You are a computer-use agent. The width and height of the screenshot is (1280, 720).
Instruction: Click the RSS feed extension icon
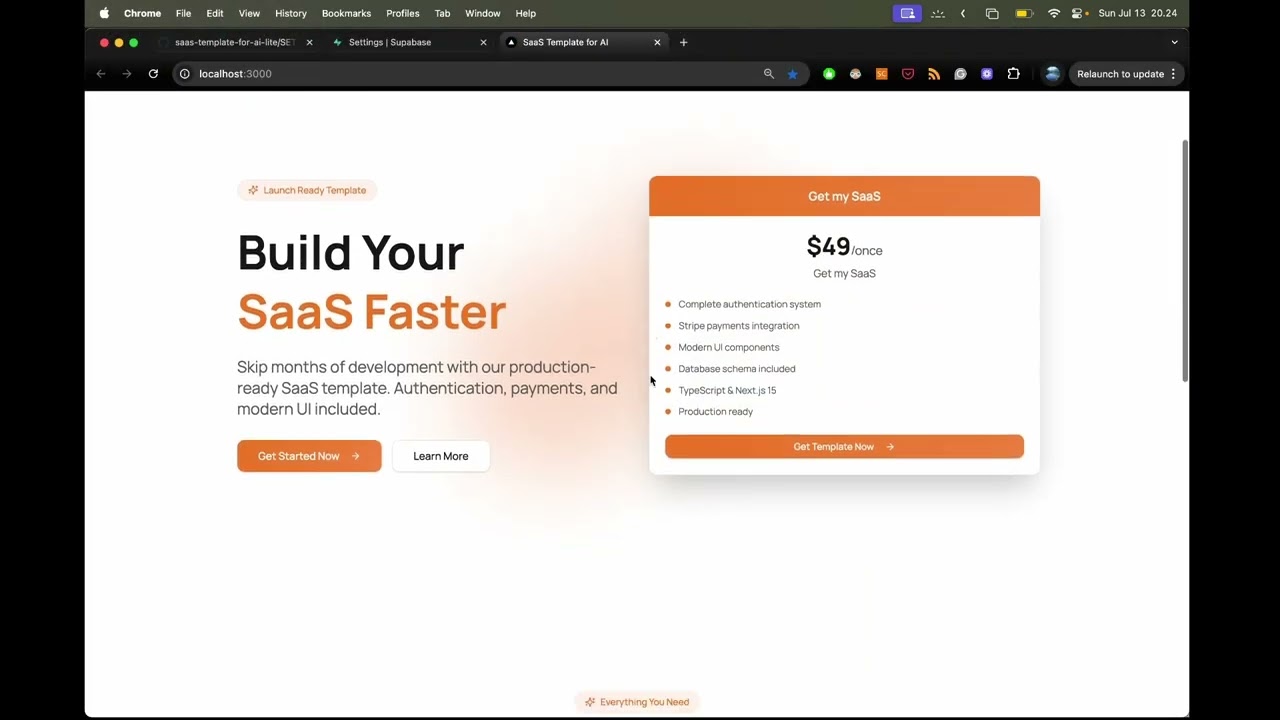pos(934,73)
